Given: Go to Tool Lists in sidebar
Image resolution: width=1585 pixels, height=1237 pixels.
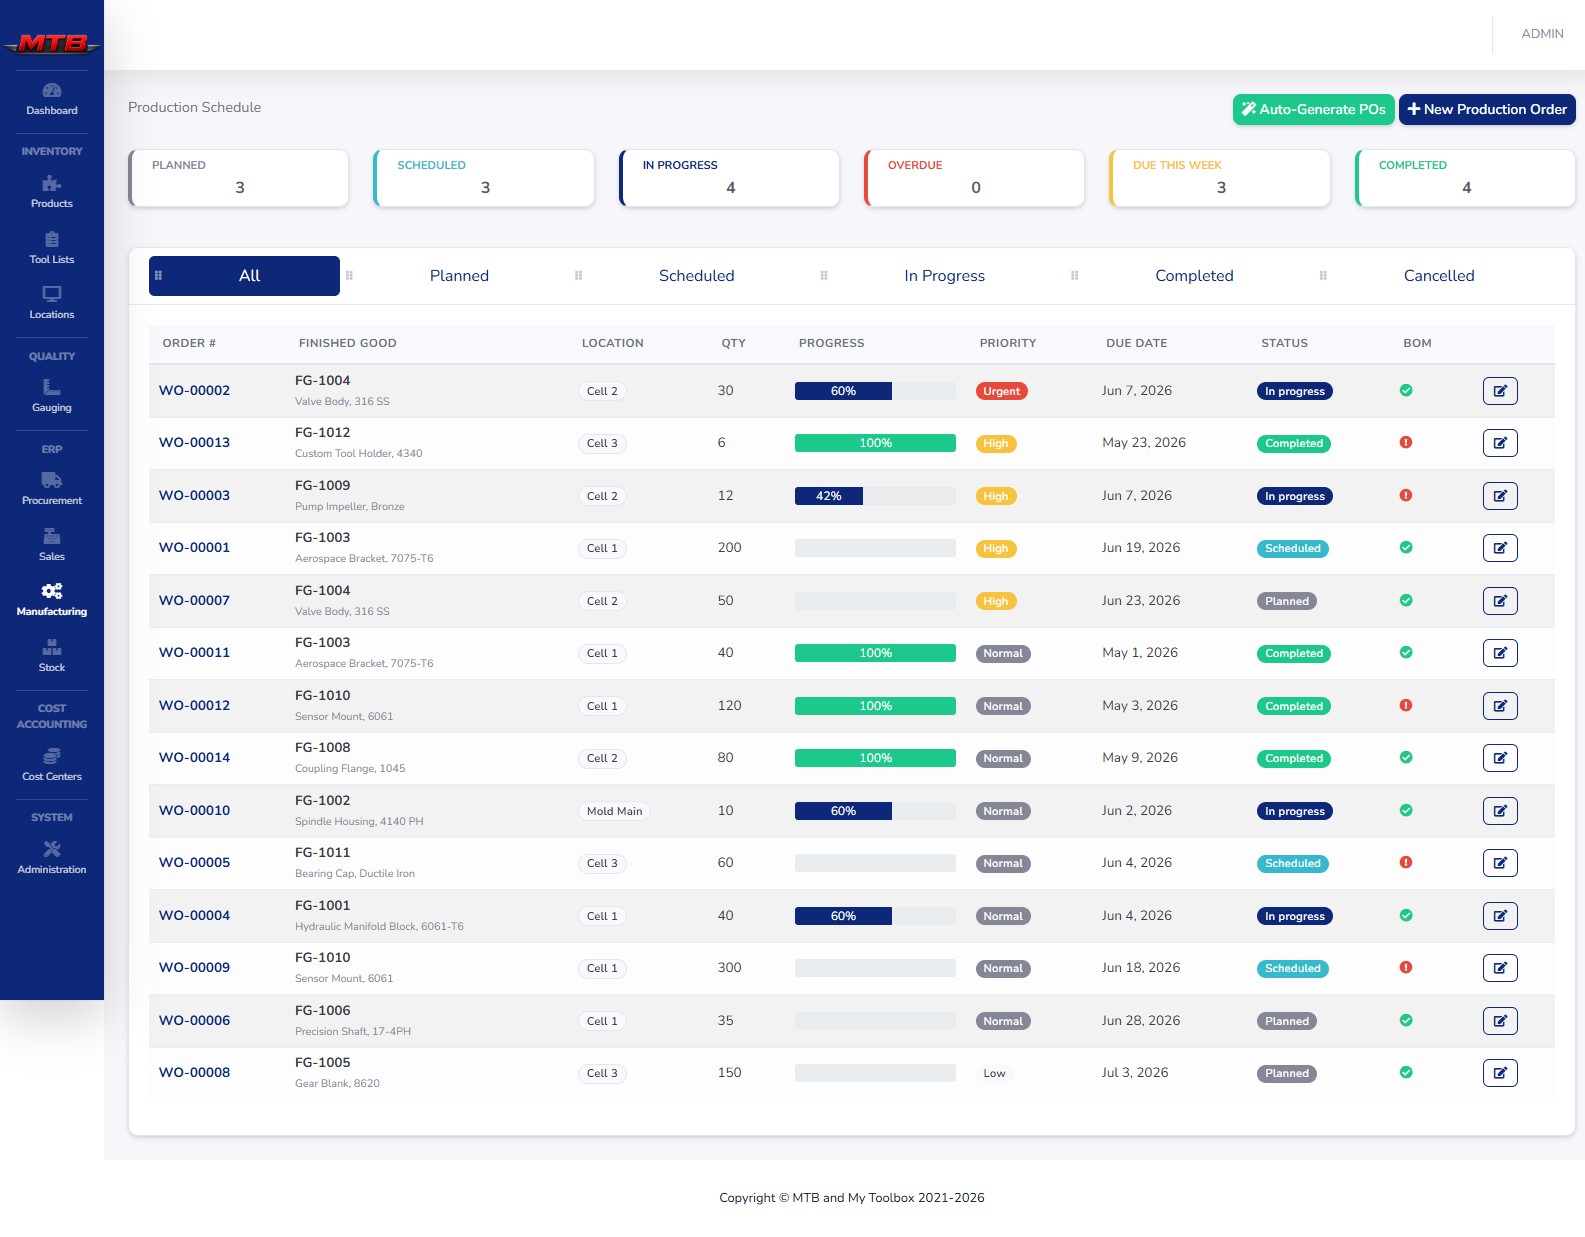Looking at the screenshot, I should tap(52, 248).
